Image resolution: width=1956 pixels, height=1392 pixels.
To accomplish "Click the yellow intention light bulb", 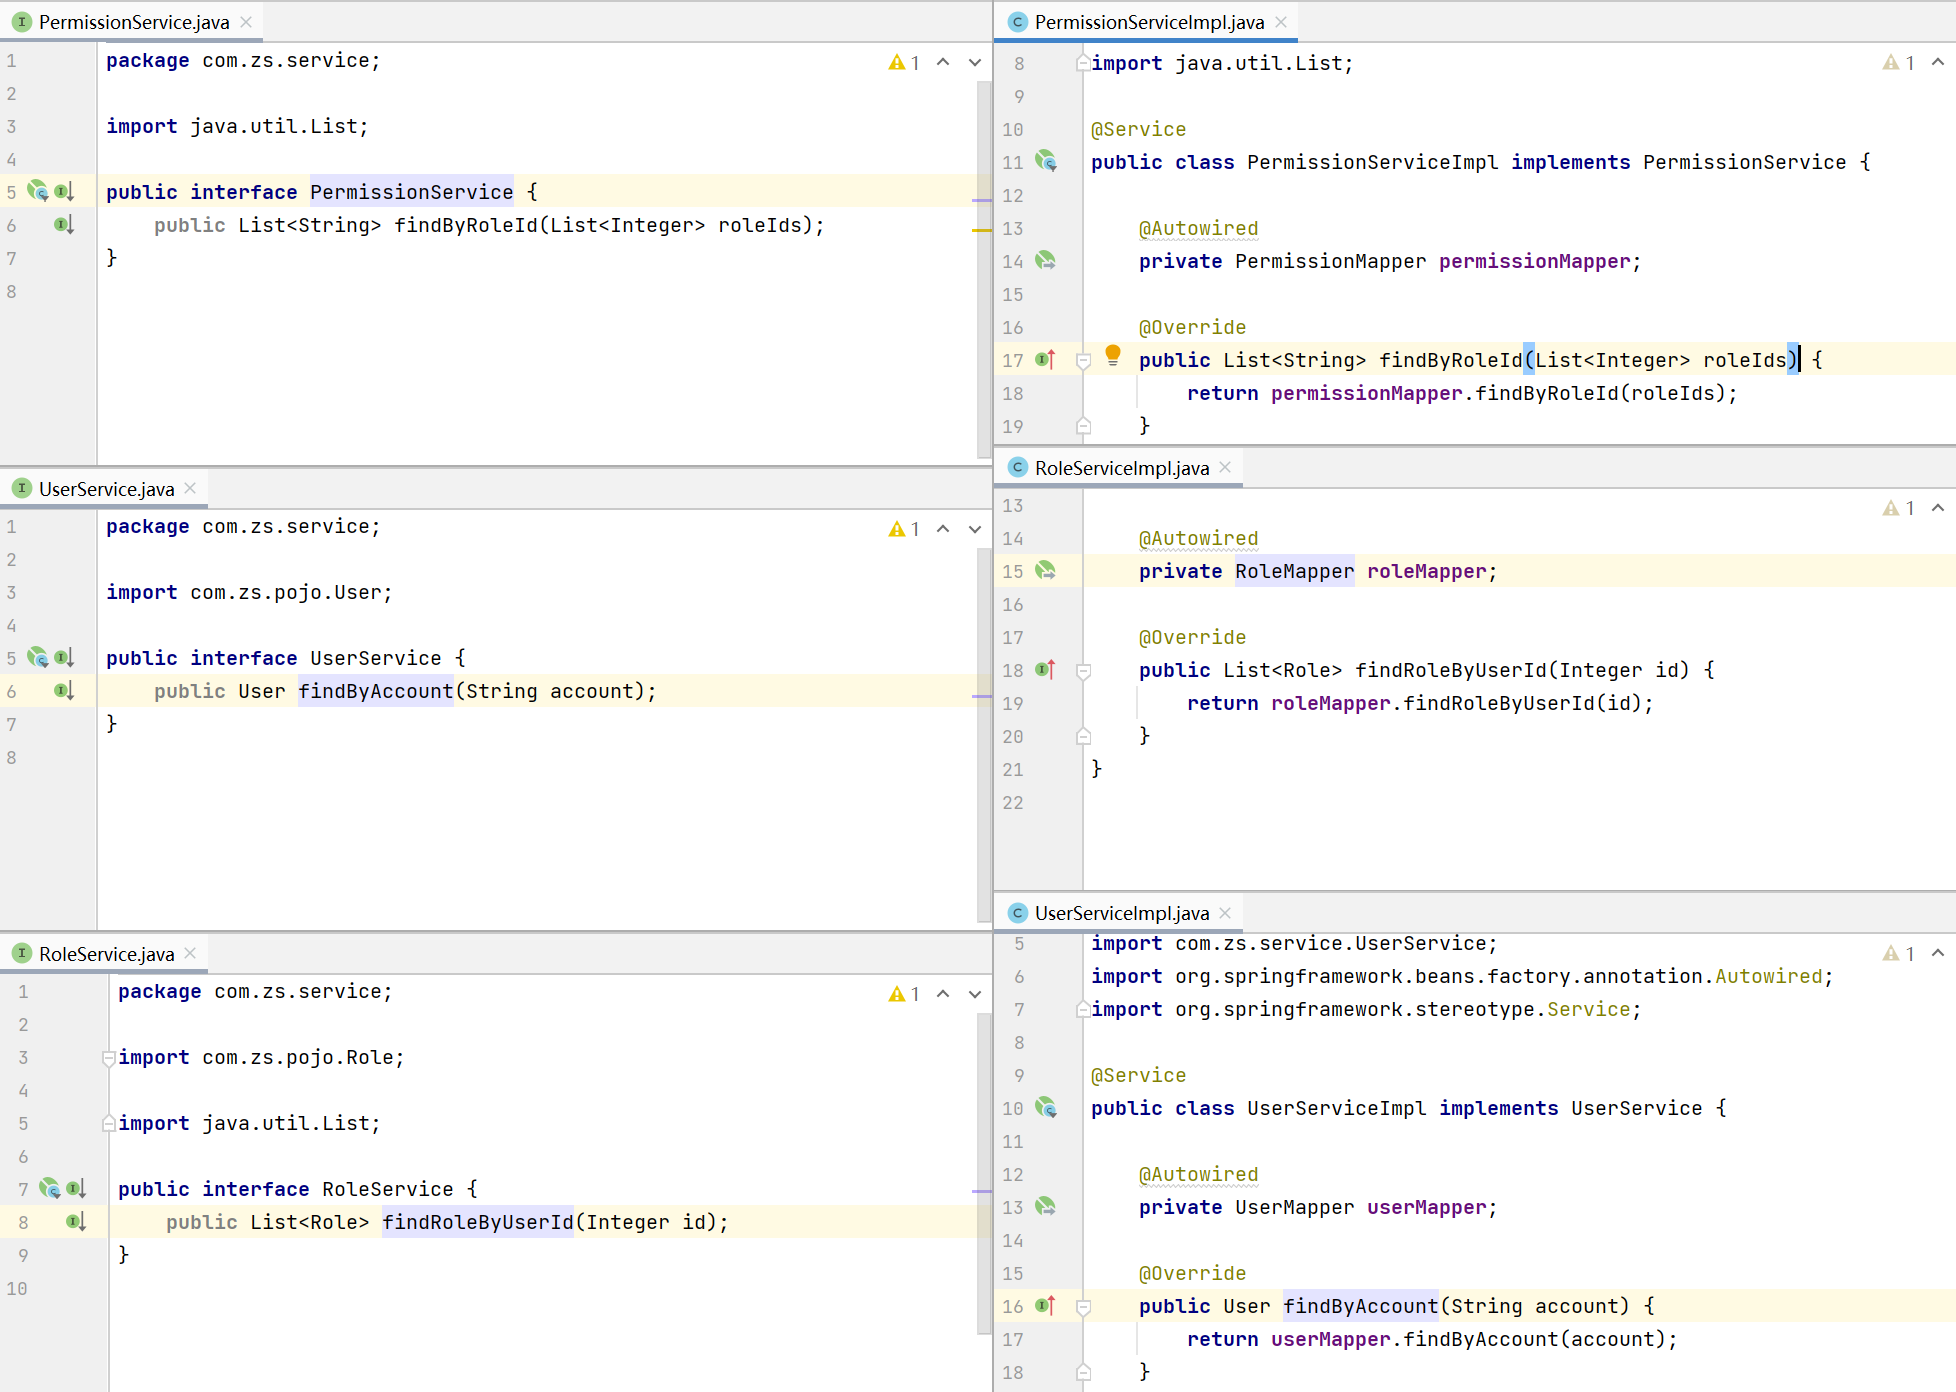I will click(1113, 355).
